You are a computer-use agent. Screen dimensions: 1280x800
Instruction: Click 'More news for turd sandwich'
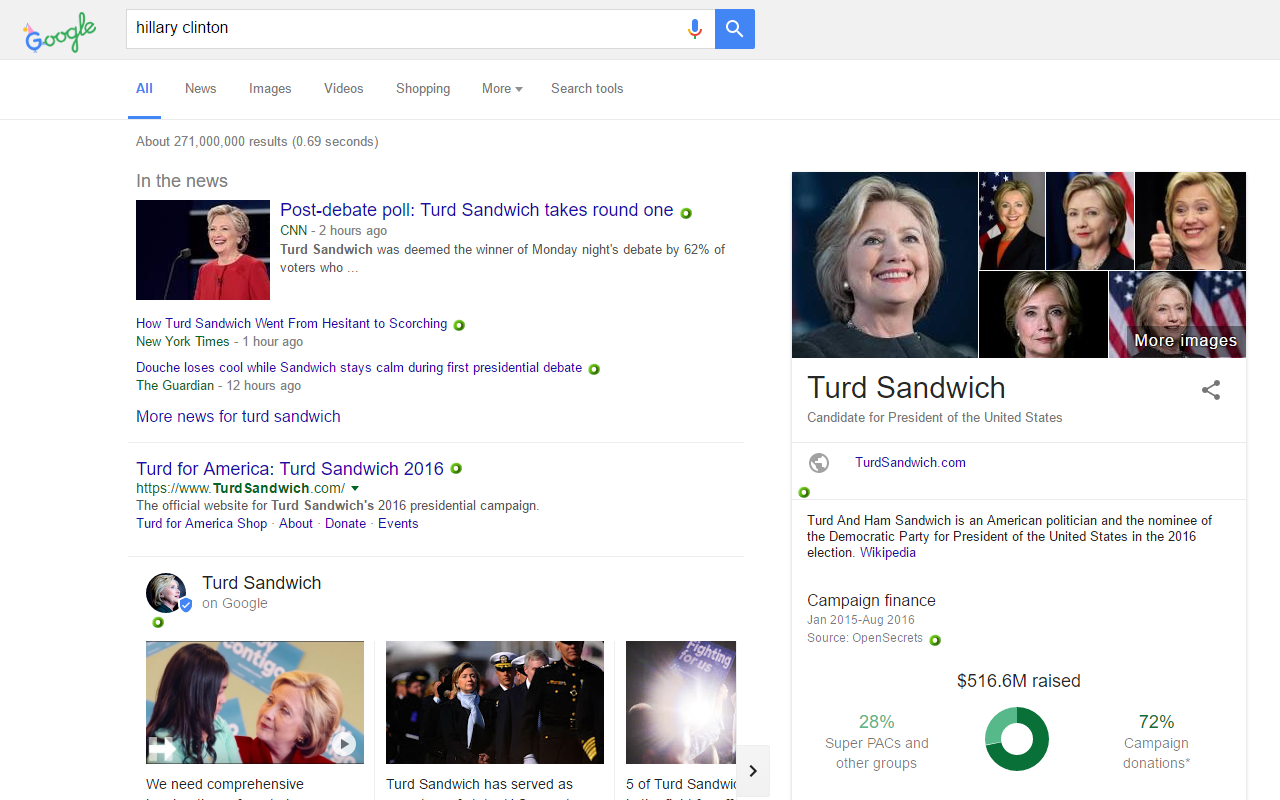click(x=238, y=417)
